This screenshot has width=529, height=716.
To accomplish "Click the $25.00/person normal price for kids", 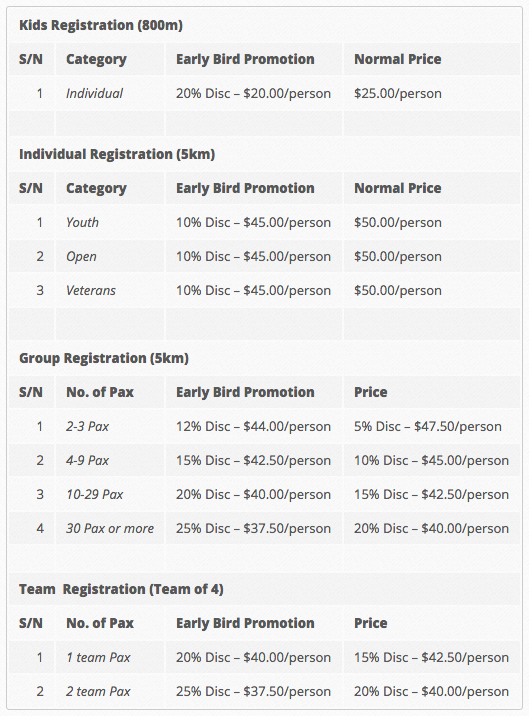I will pos(398,94).
